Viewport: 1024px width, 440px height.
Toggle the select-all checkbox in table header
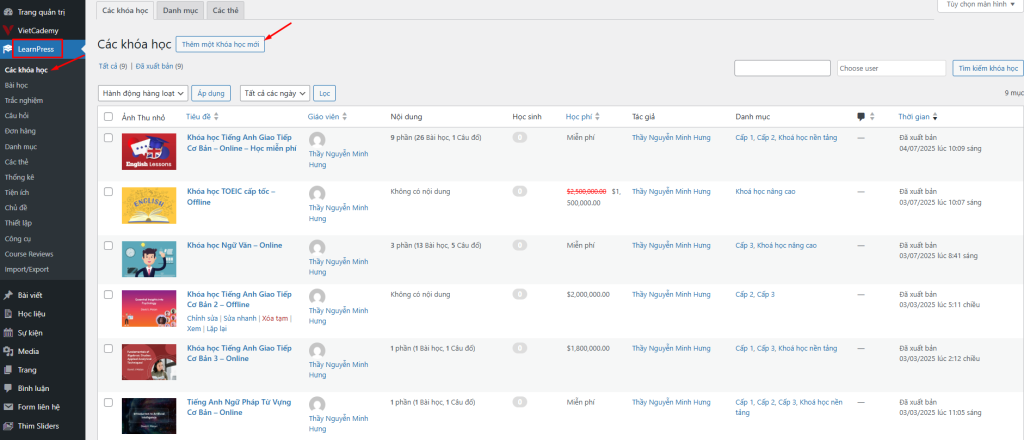[x=108, y=116]
